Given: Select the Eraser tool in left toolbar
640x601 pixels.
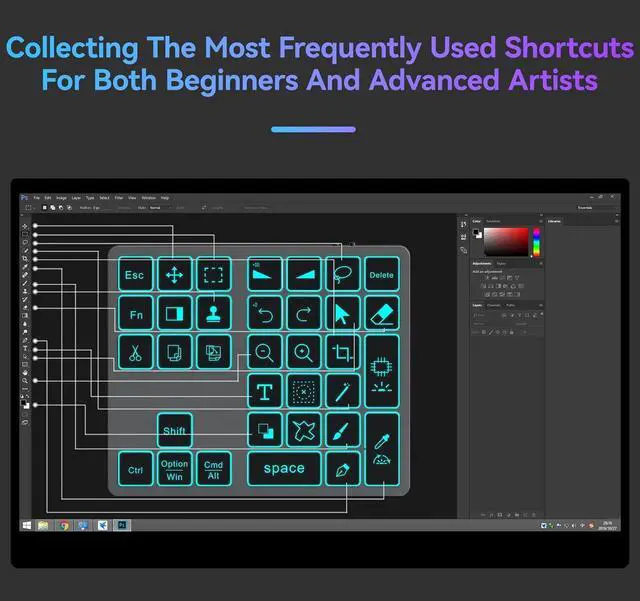Looking at the screenshot, I should pos(25,307).
